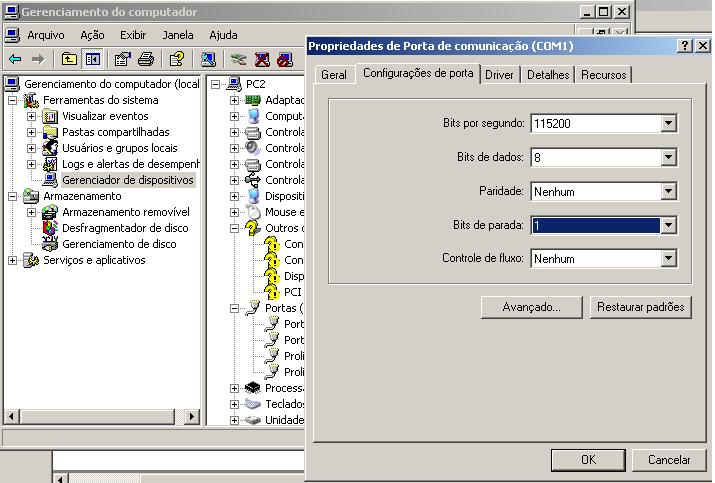Switch to the Recursos tab
Screen dimensions: 715x483
pos(603,75)
